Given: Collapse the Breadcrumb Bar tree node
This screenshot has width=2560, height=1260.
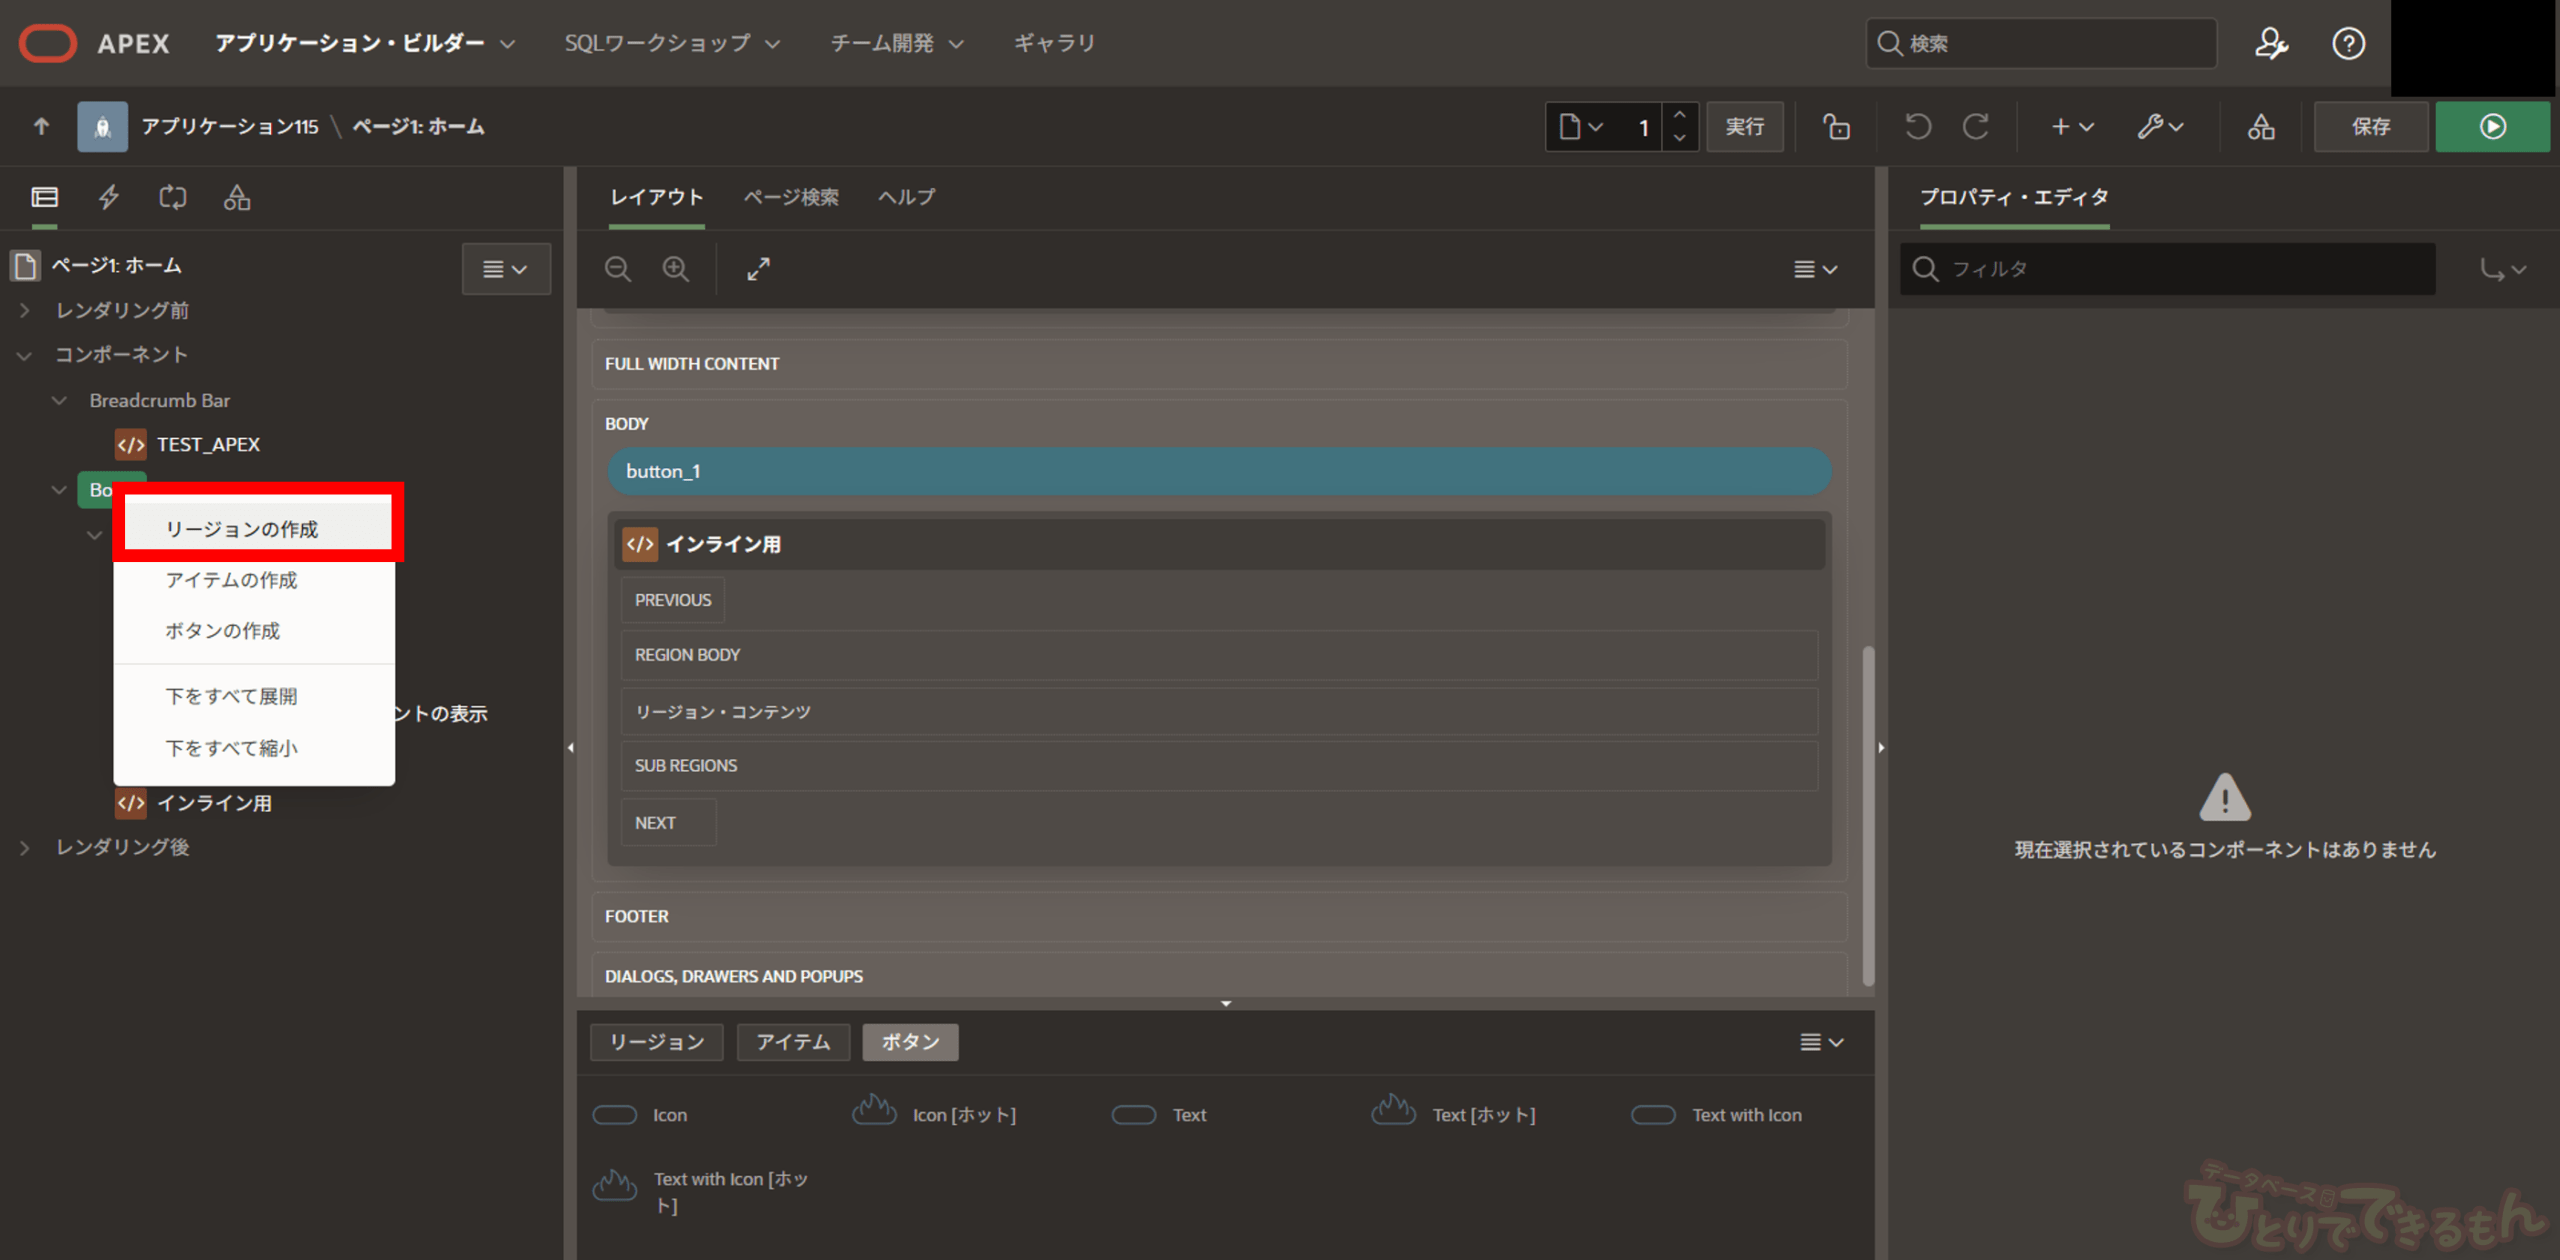Looking at the screenshot, I should [x=60, y=400].
